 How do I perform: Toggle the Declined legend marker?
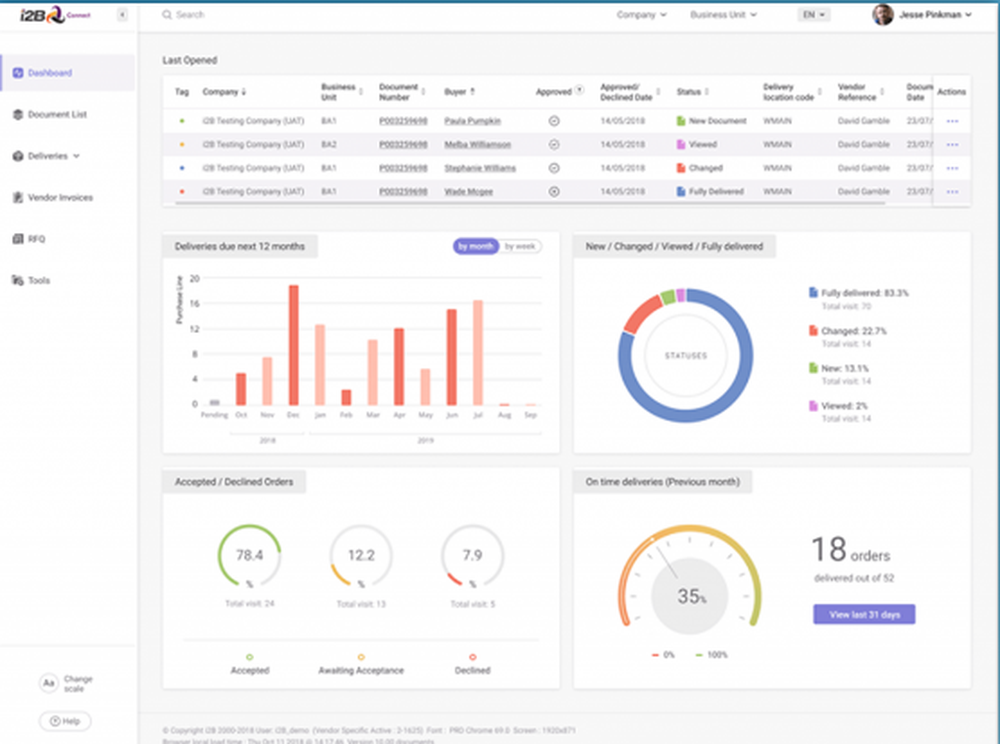click(x=473, y=657)
